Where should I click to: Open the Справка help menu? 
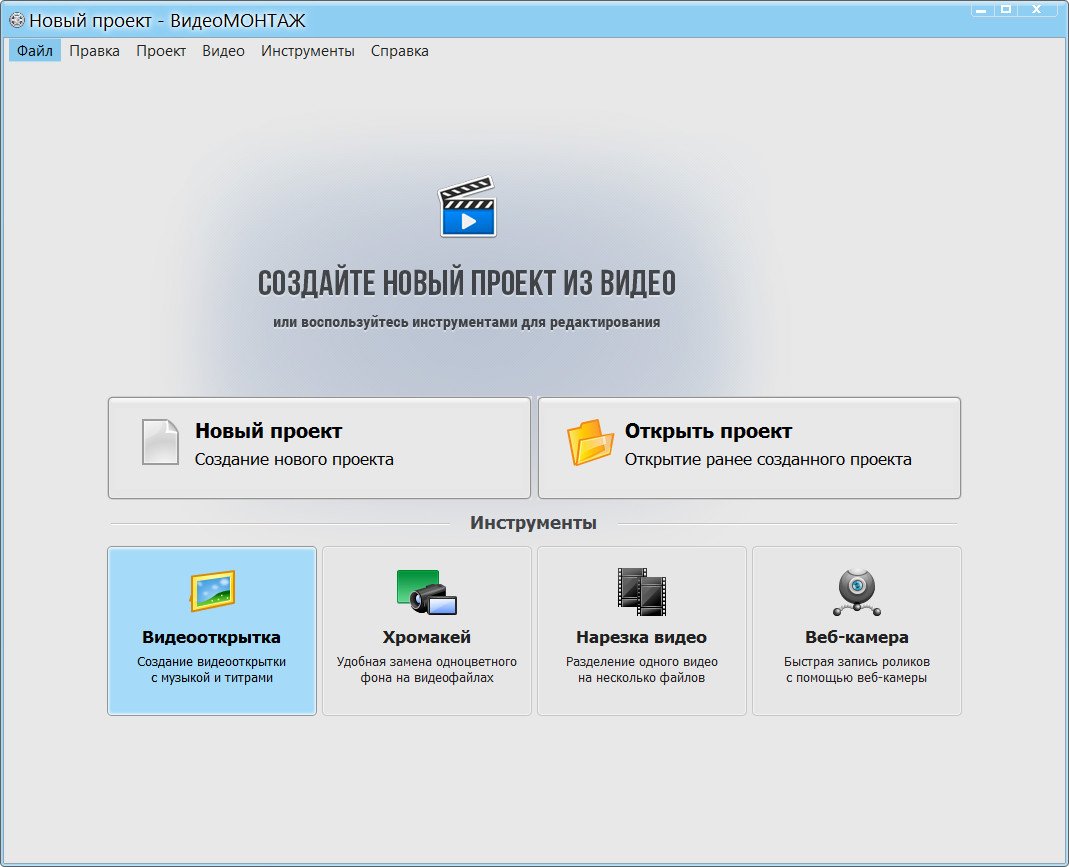point(400,51)
